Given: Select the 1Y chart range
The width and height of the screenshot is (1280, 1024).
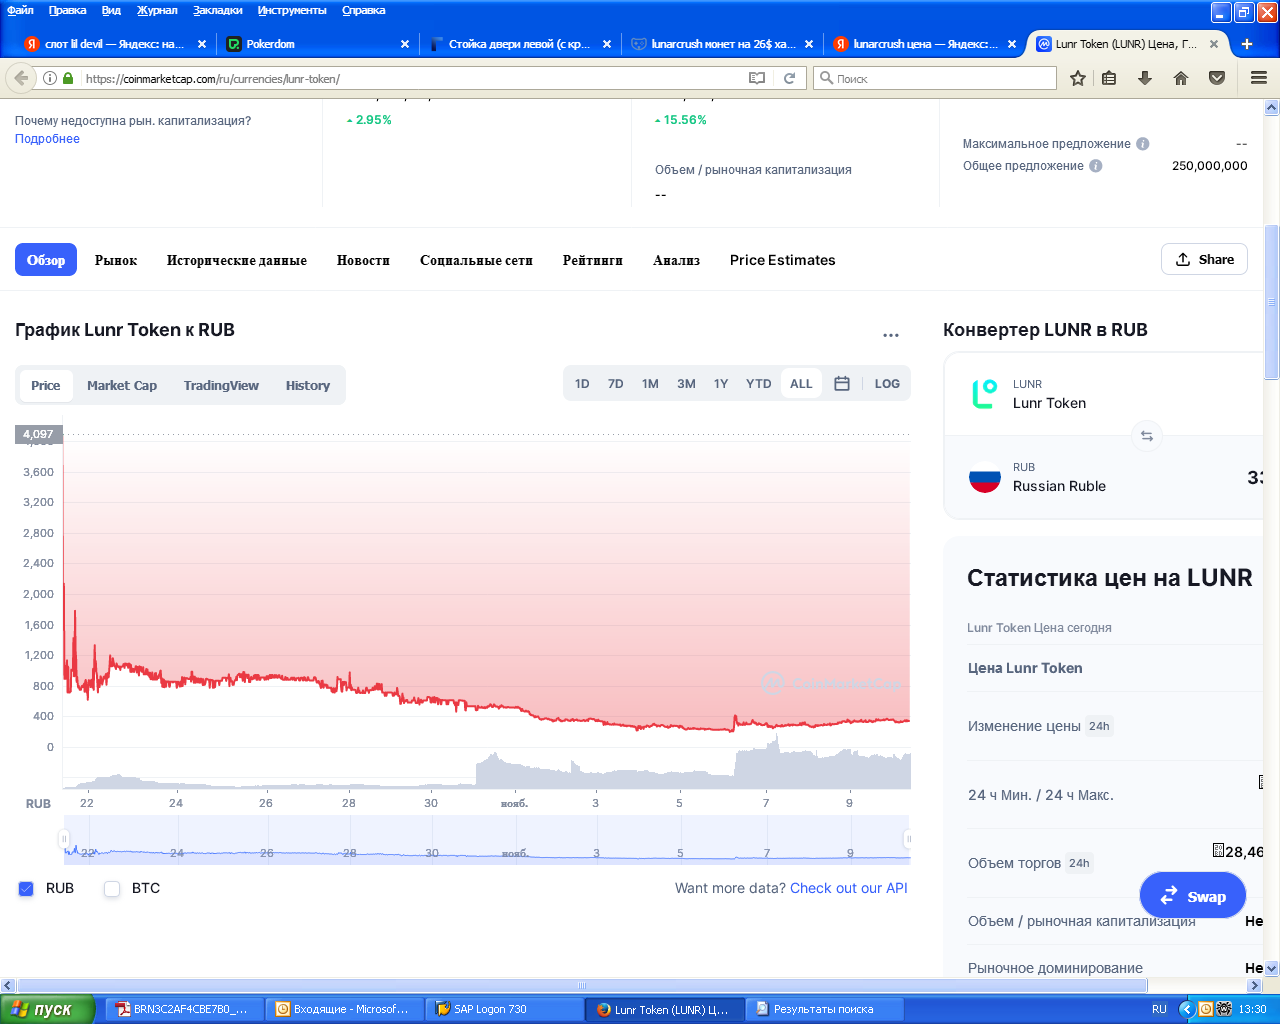Looking at the screenshot, I should tap(721, 384).
